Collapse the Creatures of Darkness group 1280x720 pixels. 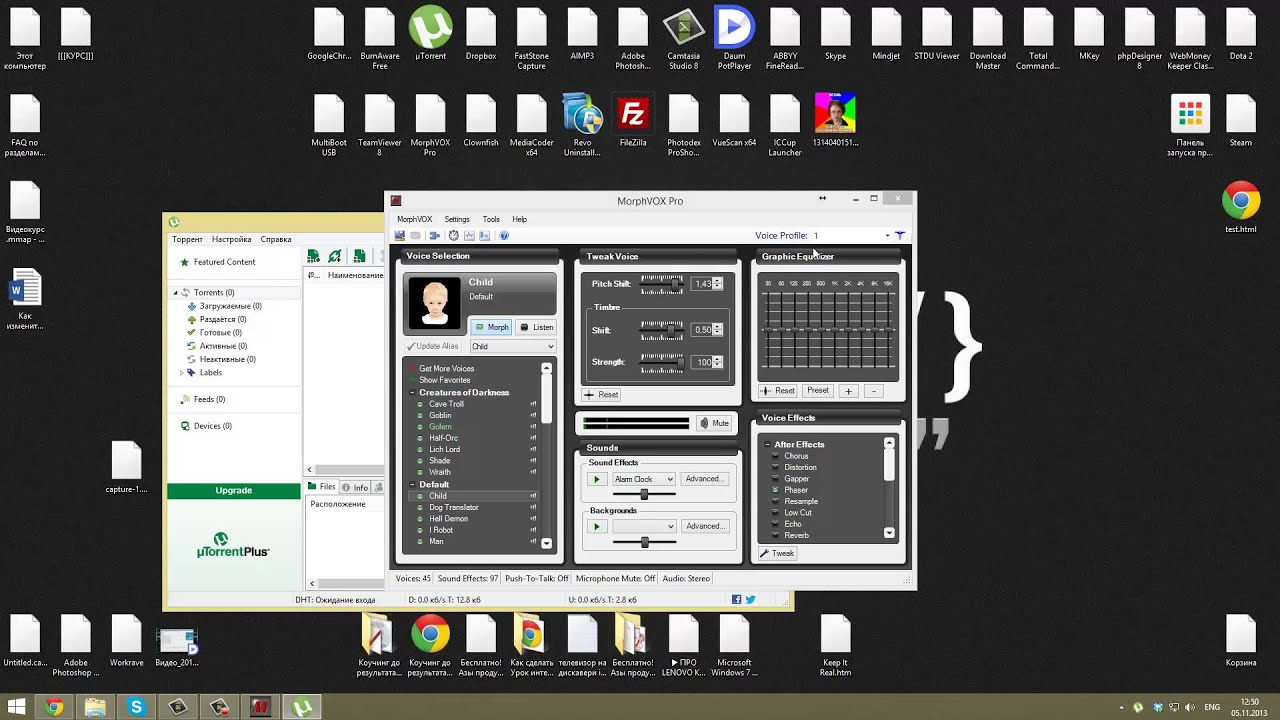412,393
